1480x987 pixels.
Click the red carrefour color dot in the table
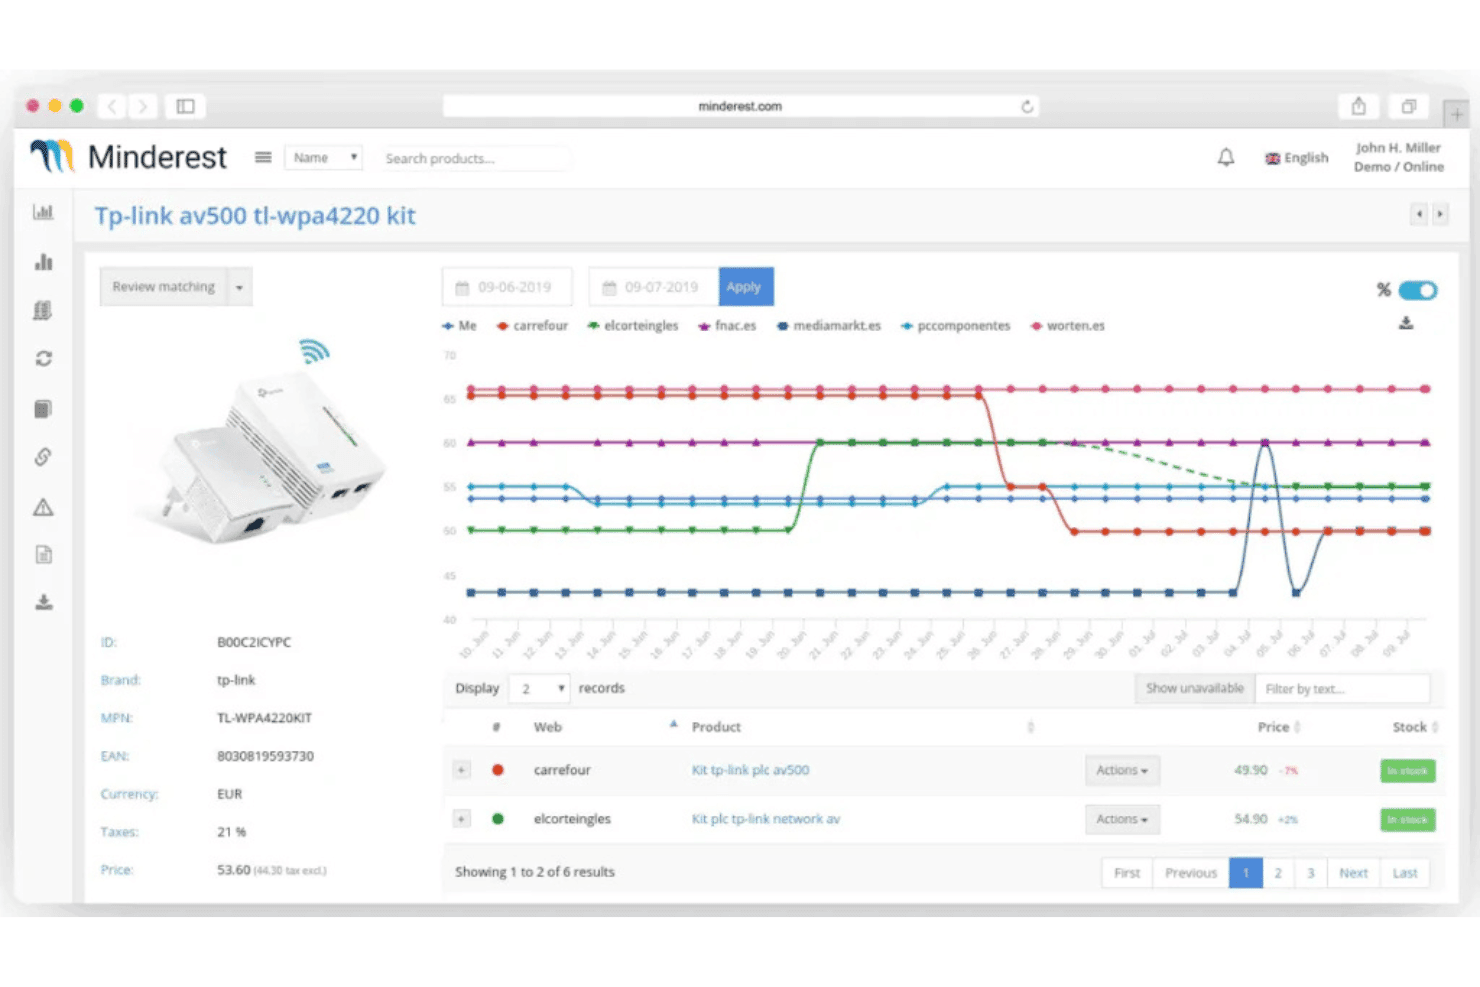(x=498, y=770)
